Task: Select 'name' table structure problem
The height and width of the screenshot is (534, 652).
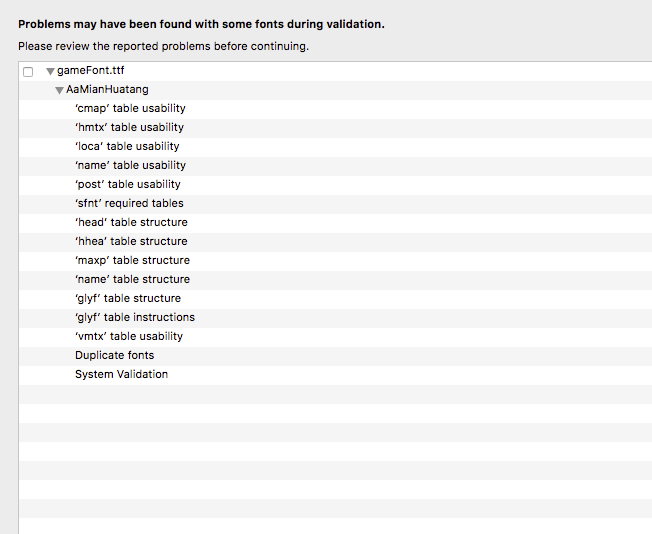Action: coord(132,280)
